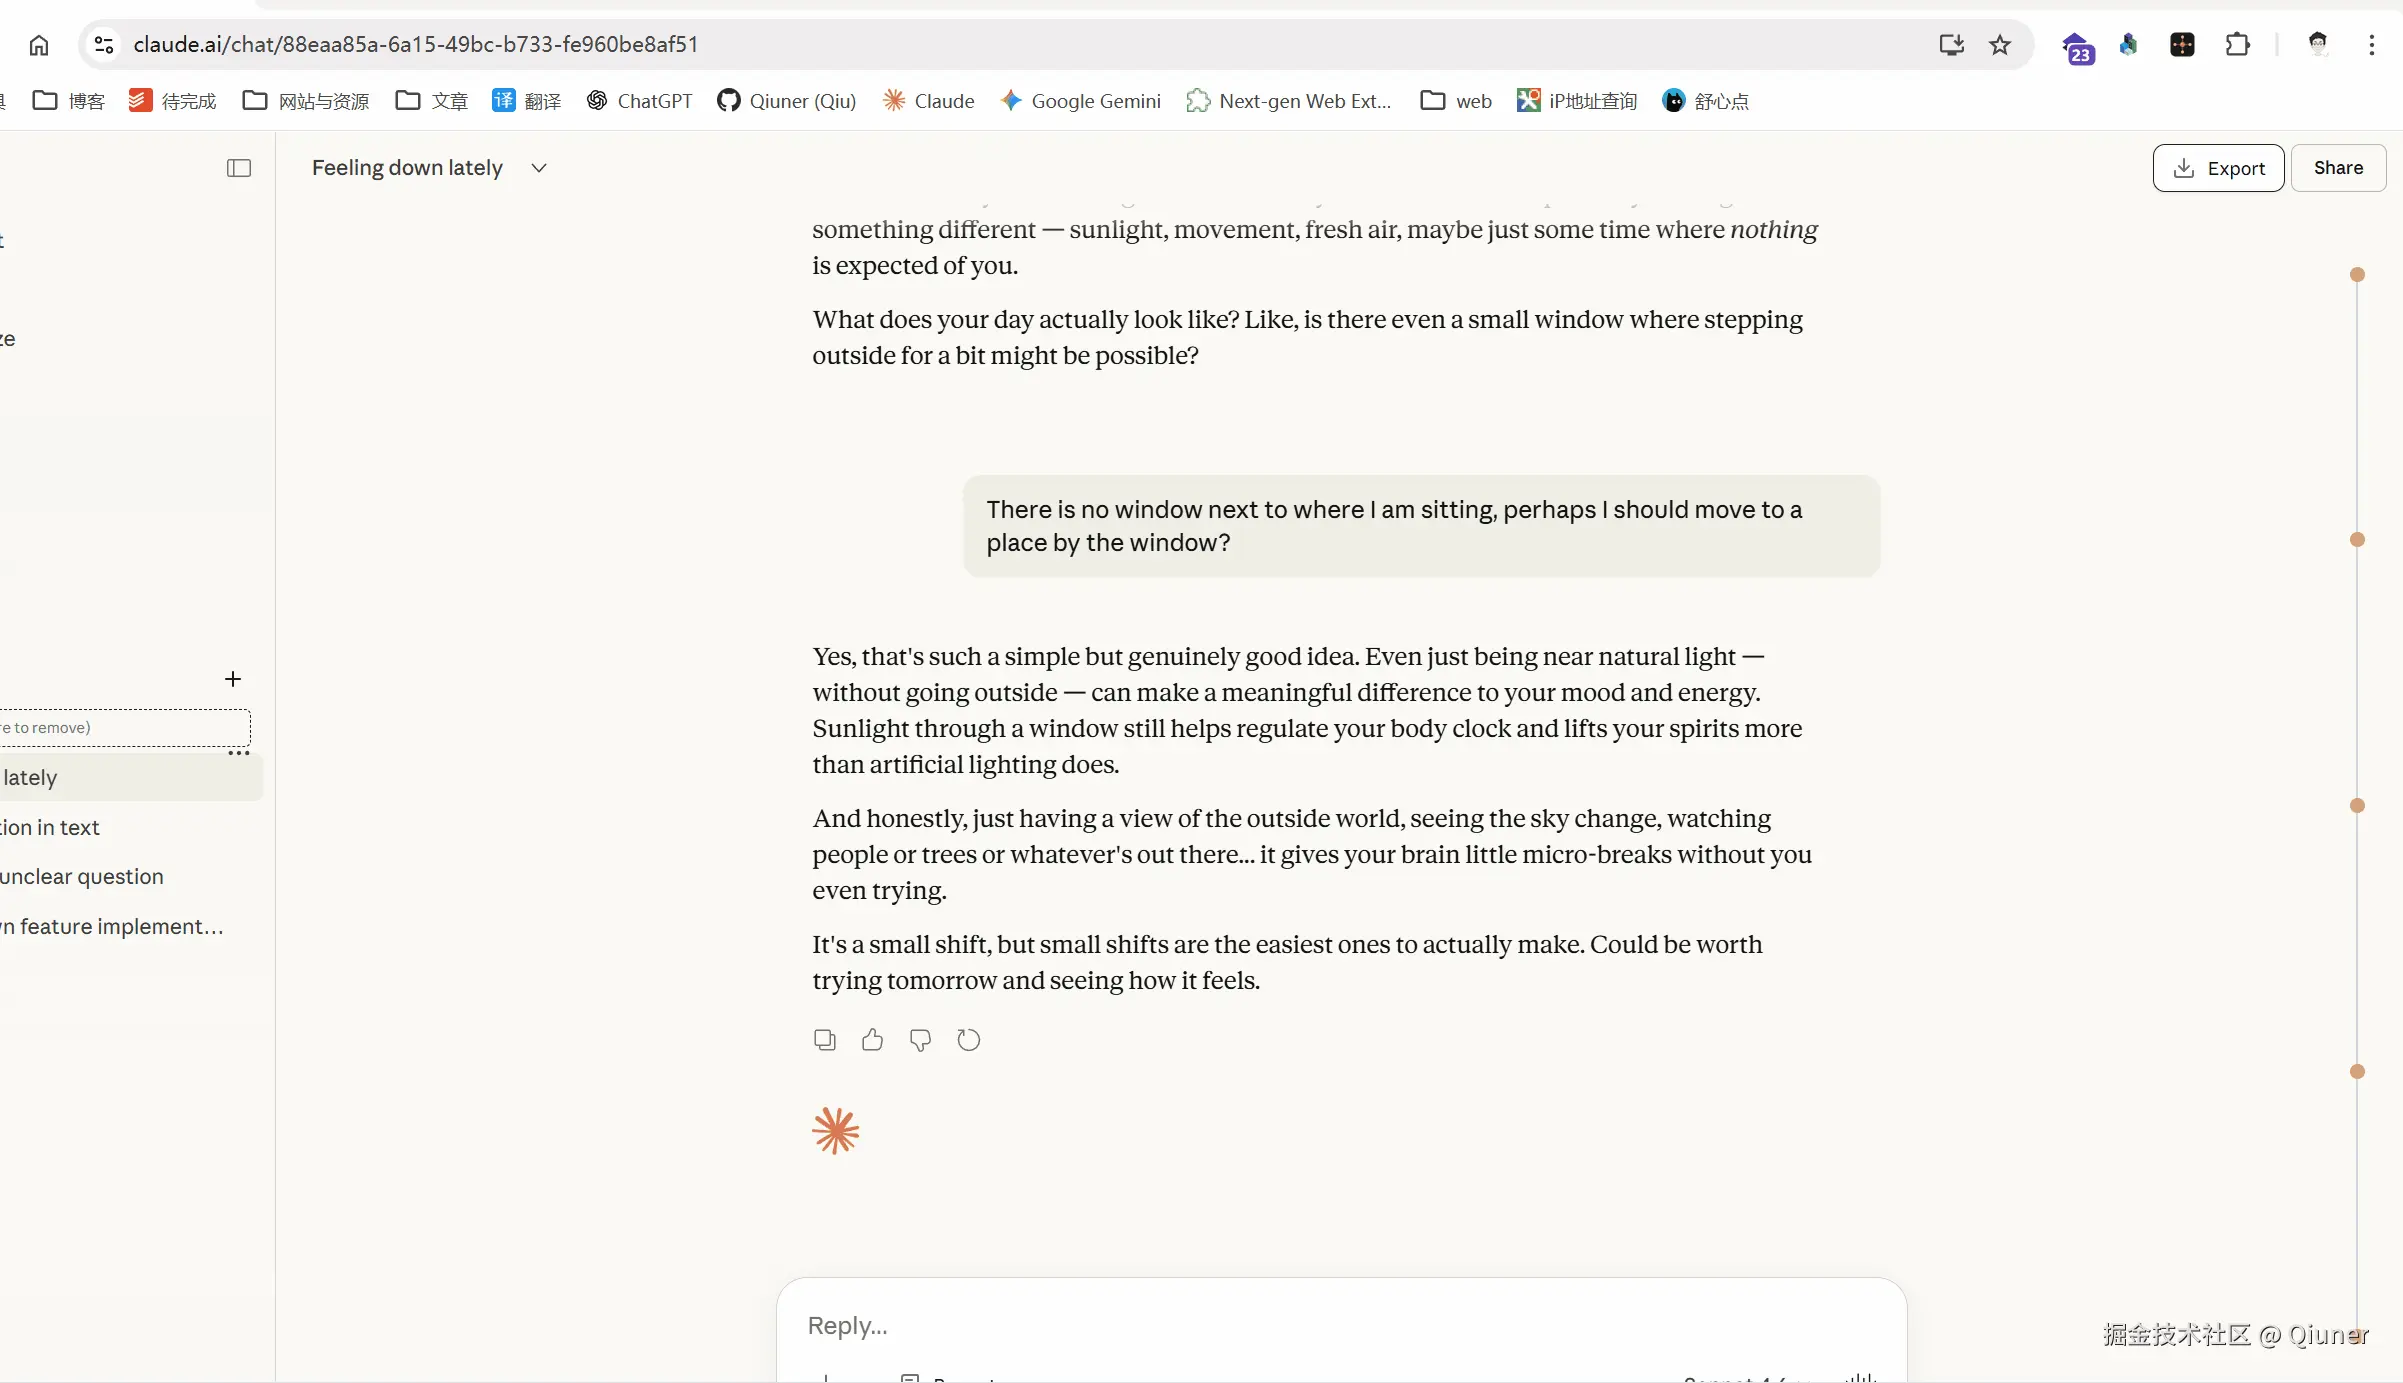
Task: Toggle the sidebar panel icon
Action: 239,168
